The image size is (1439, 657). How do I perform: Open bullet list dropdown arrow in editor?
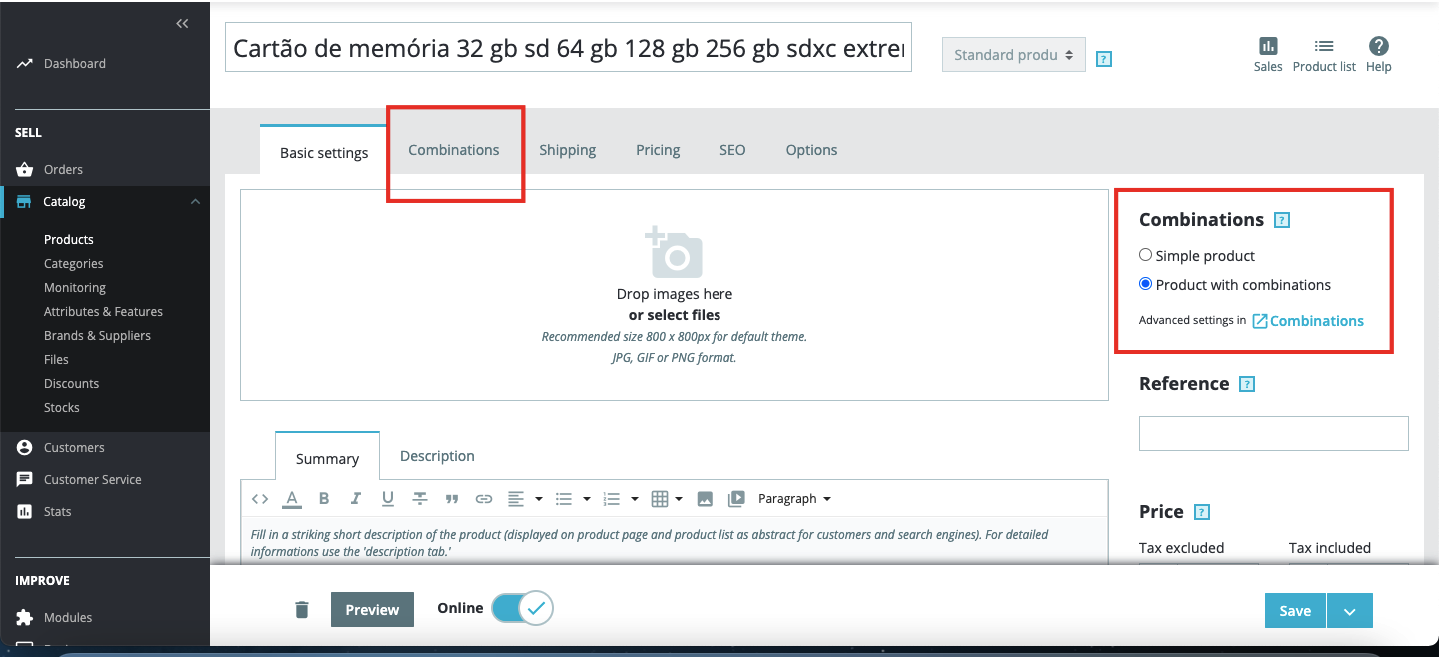tap(587, 498)
